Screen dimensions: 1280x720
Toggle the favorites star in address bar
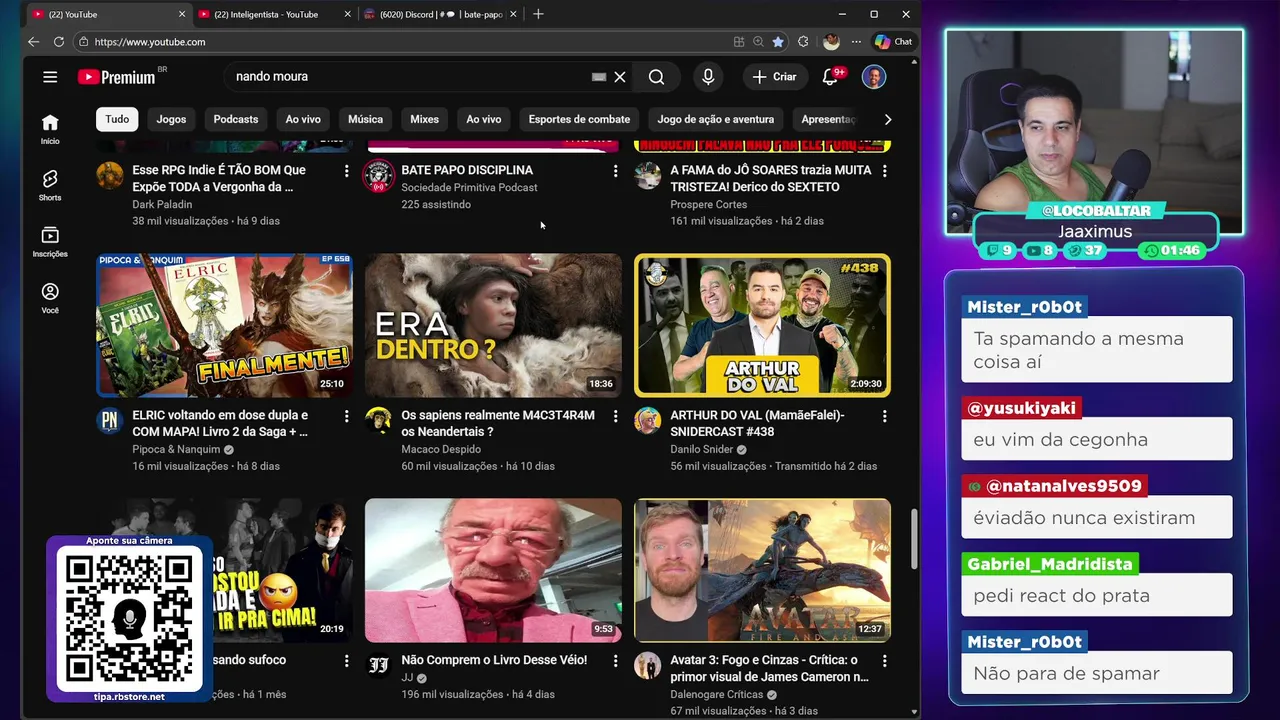tap(778, 42)
